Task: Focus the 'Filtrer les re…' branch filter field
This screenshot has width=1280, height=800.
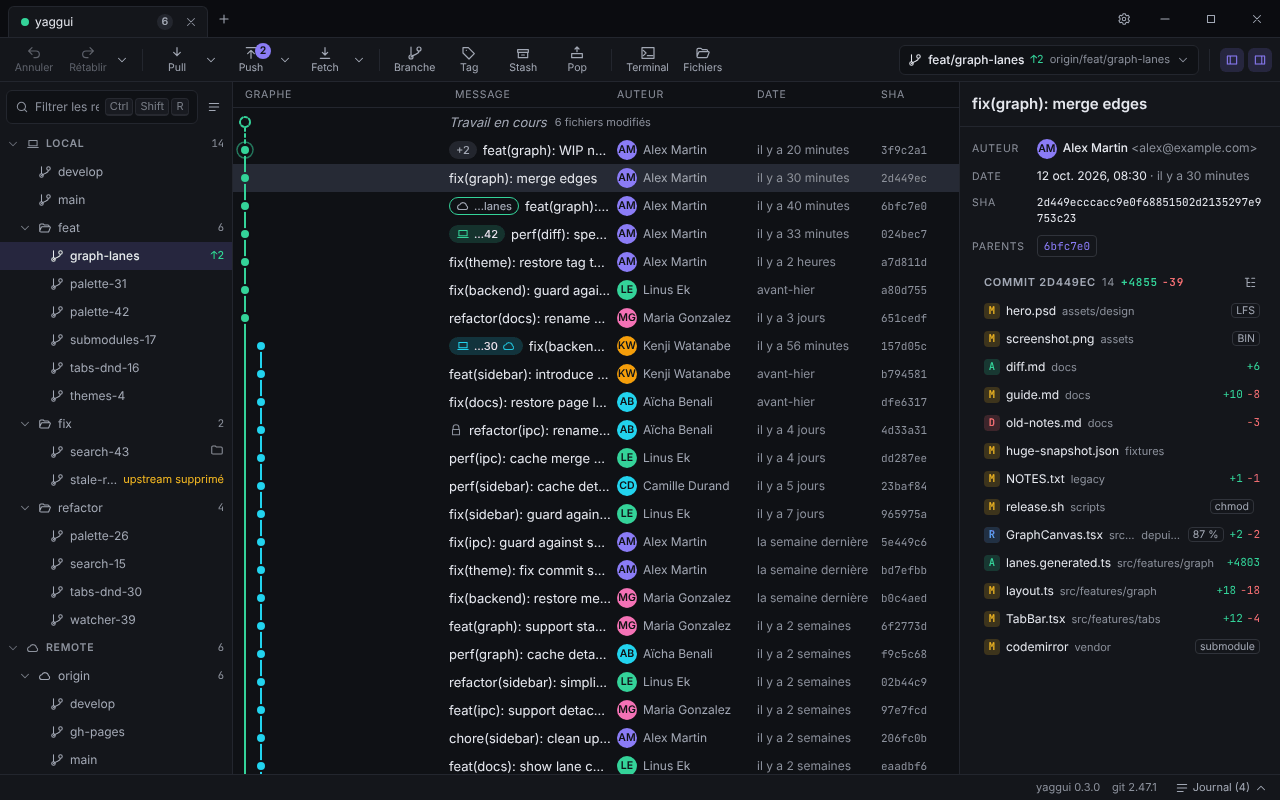Action: tap(102, 107)
